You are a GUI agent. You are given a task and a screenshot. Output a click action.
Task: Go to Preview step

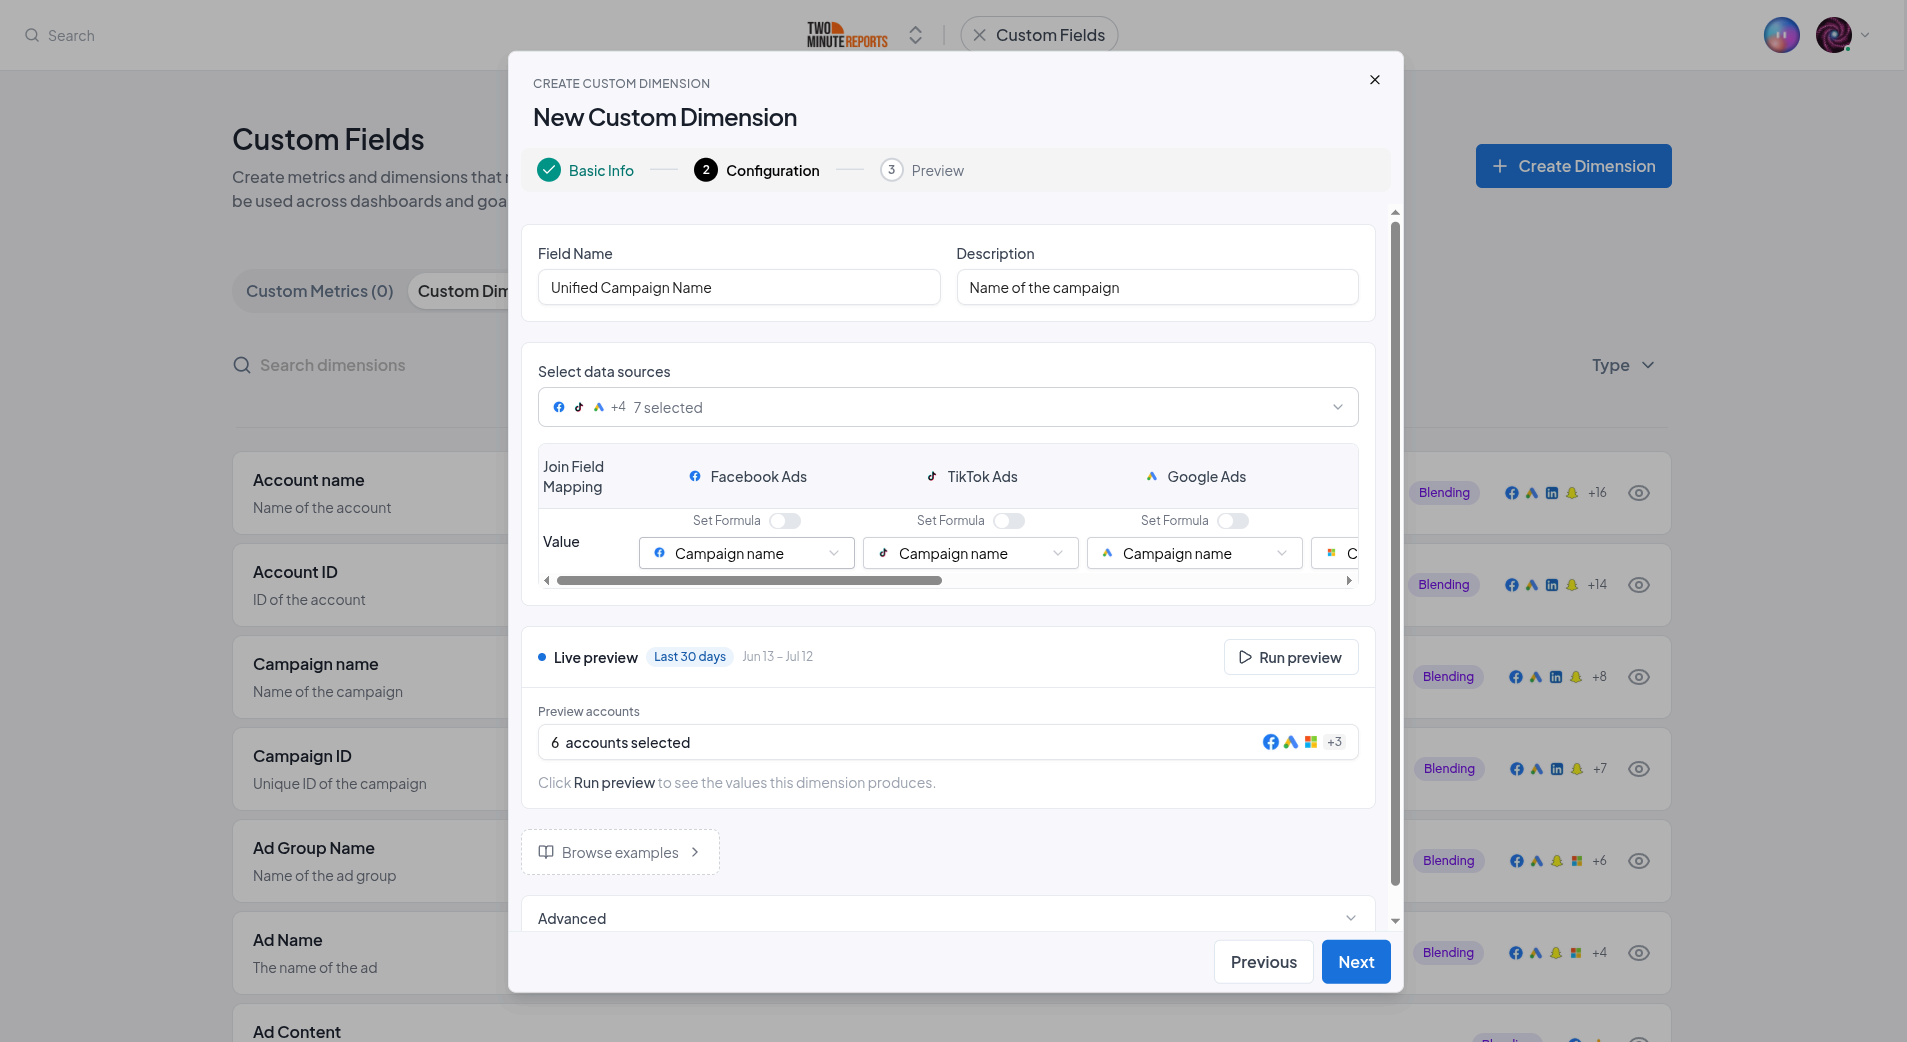[x=922, y=170]
